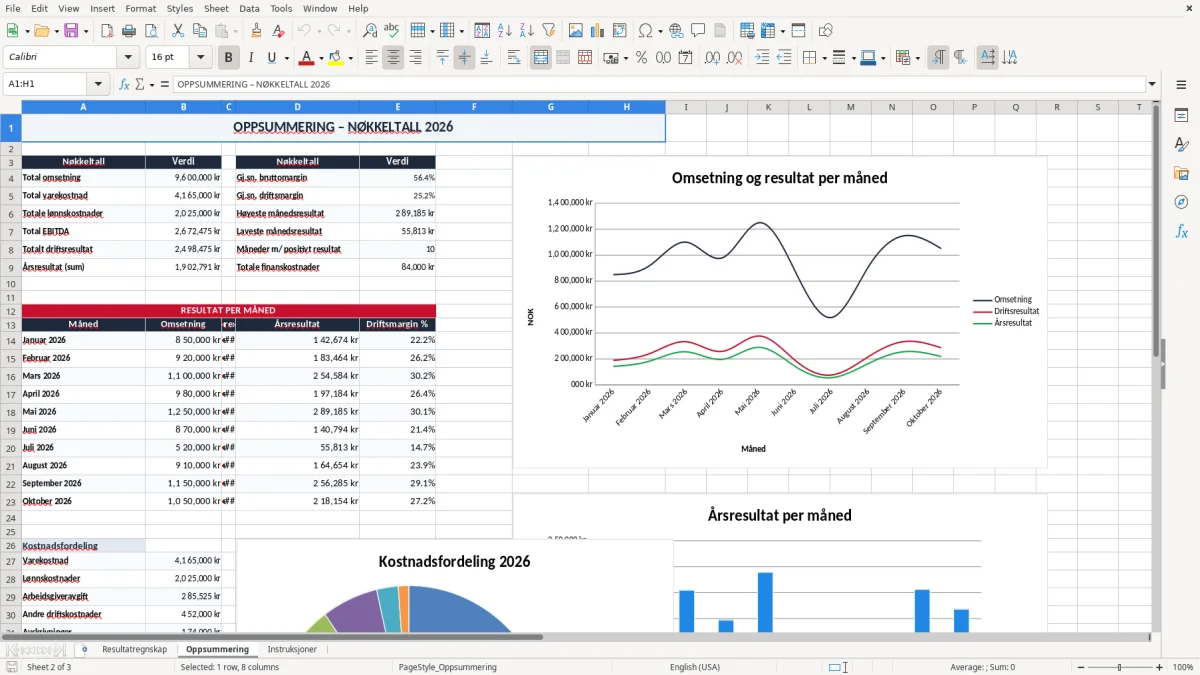The height and width of the screenshot is (675, 1200).
Task: Click the Insert Chart icon
Action: coord(597,31)
